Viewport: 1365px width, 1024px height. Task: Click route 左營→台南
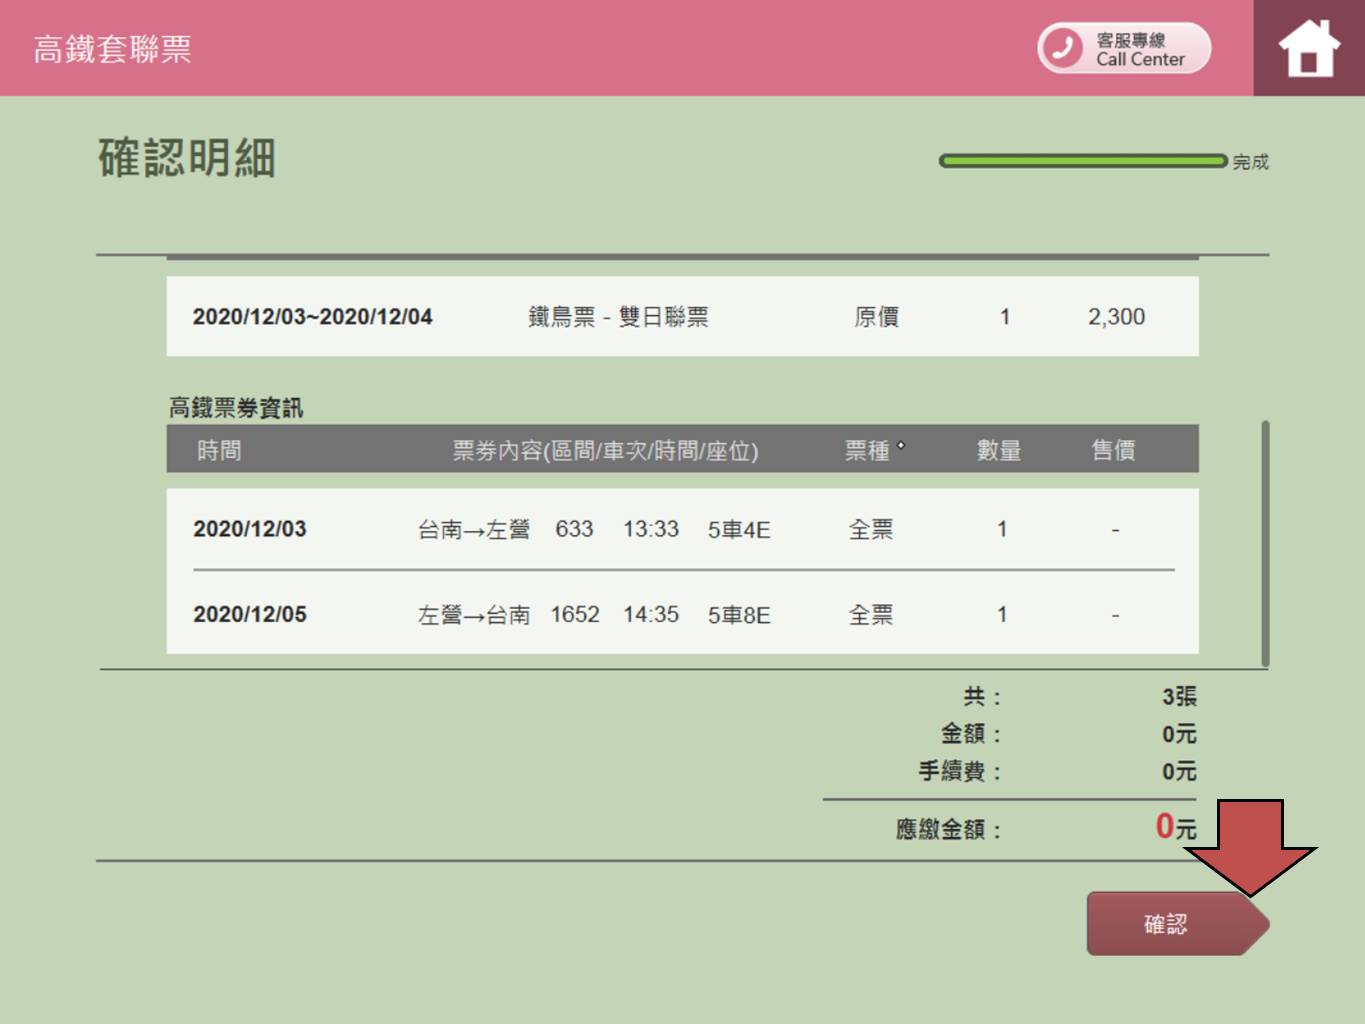[x=474, y=615]
